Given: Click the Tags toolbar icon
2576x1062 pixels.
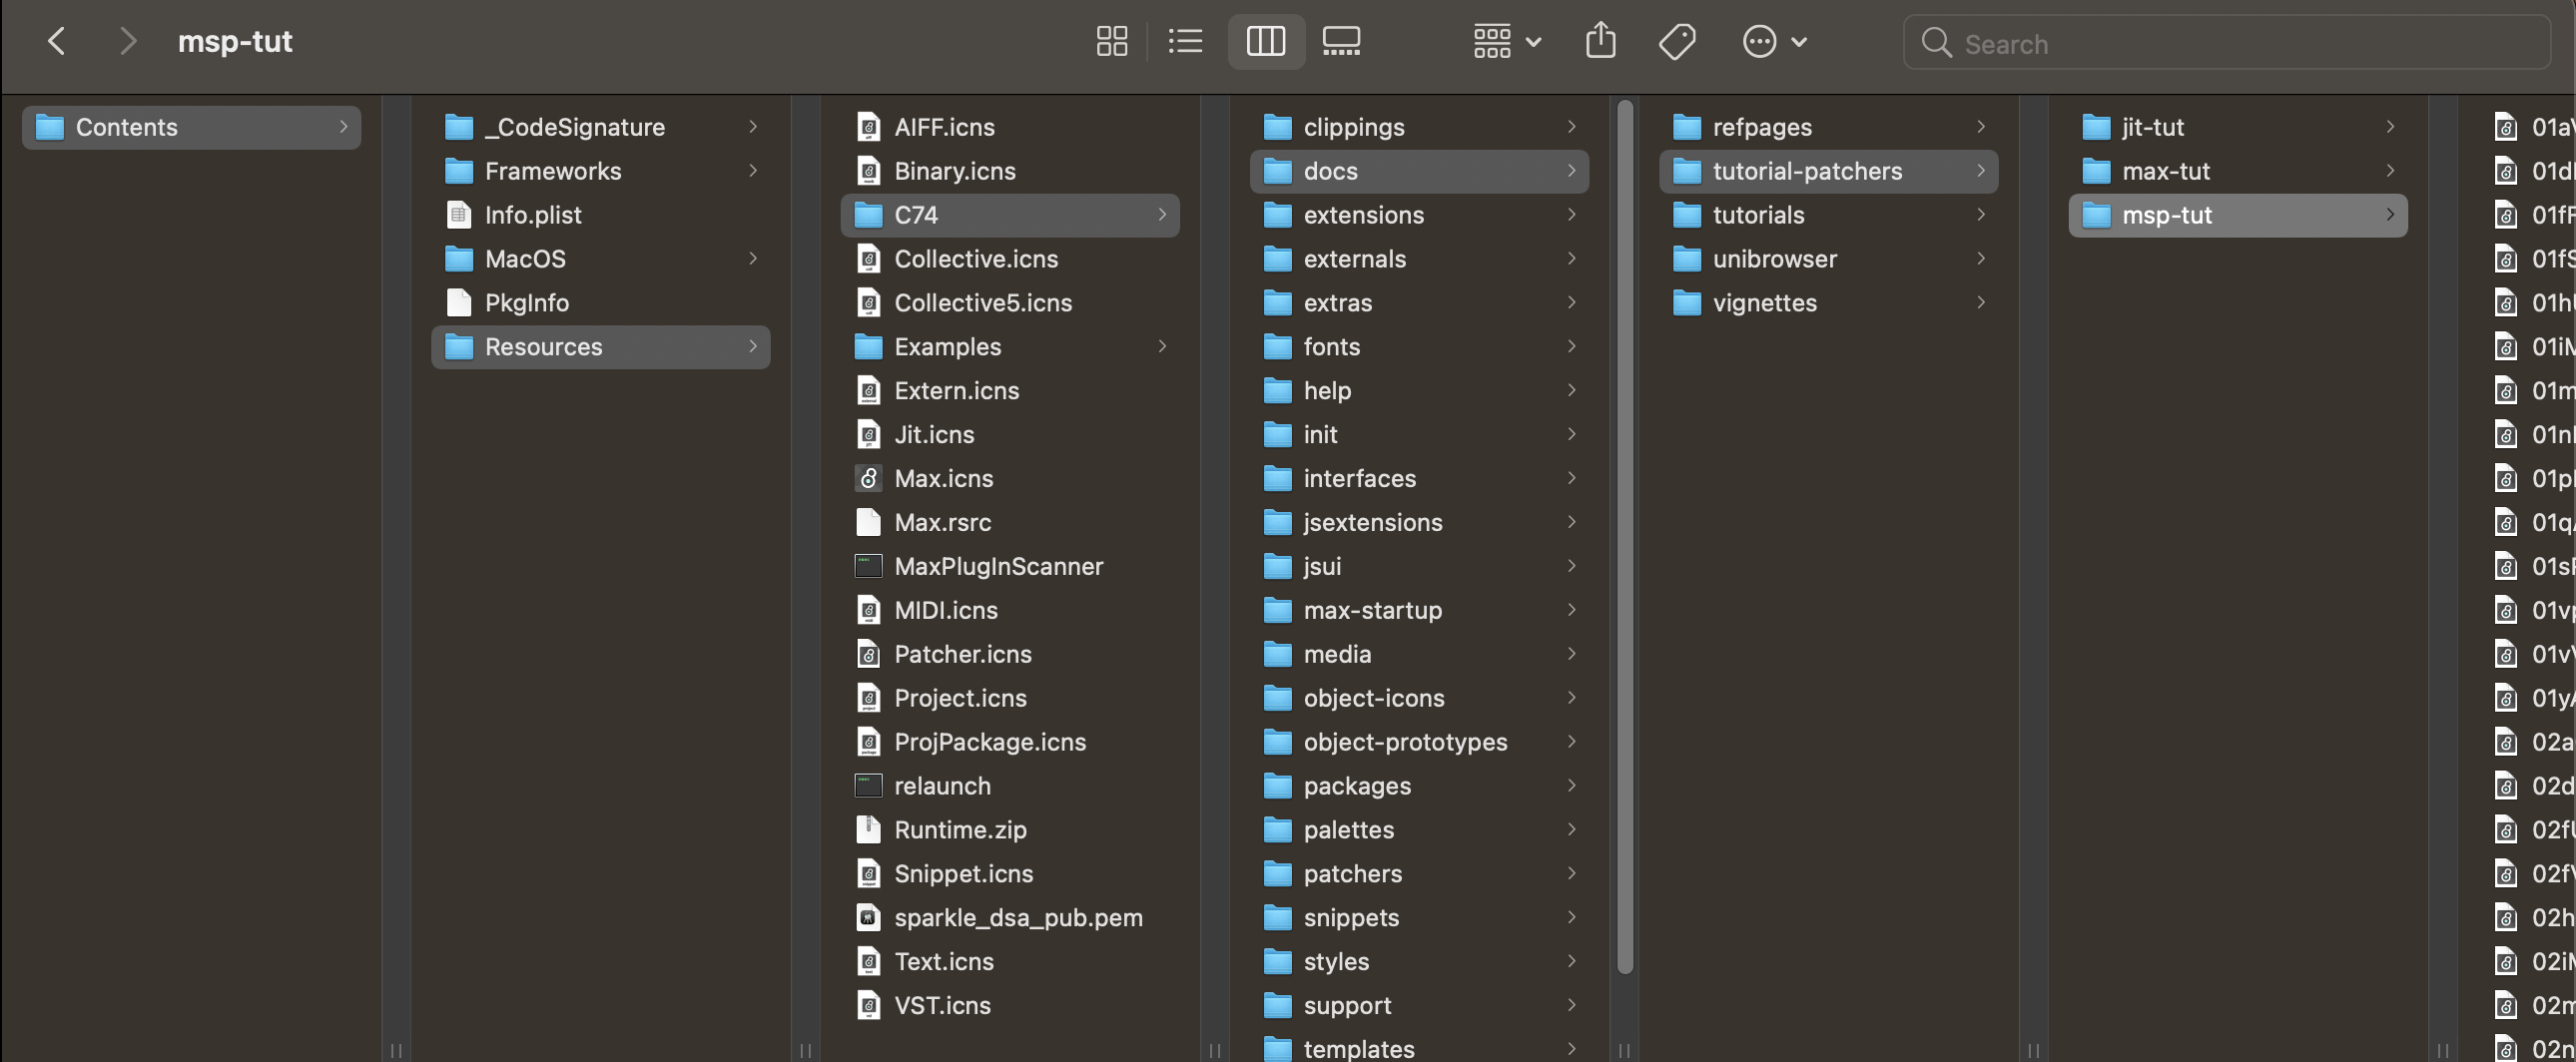Looking at the screenshot, I should tap(1677, 42).
